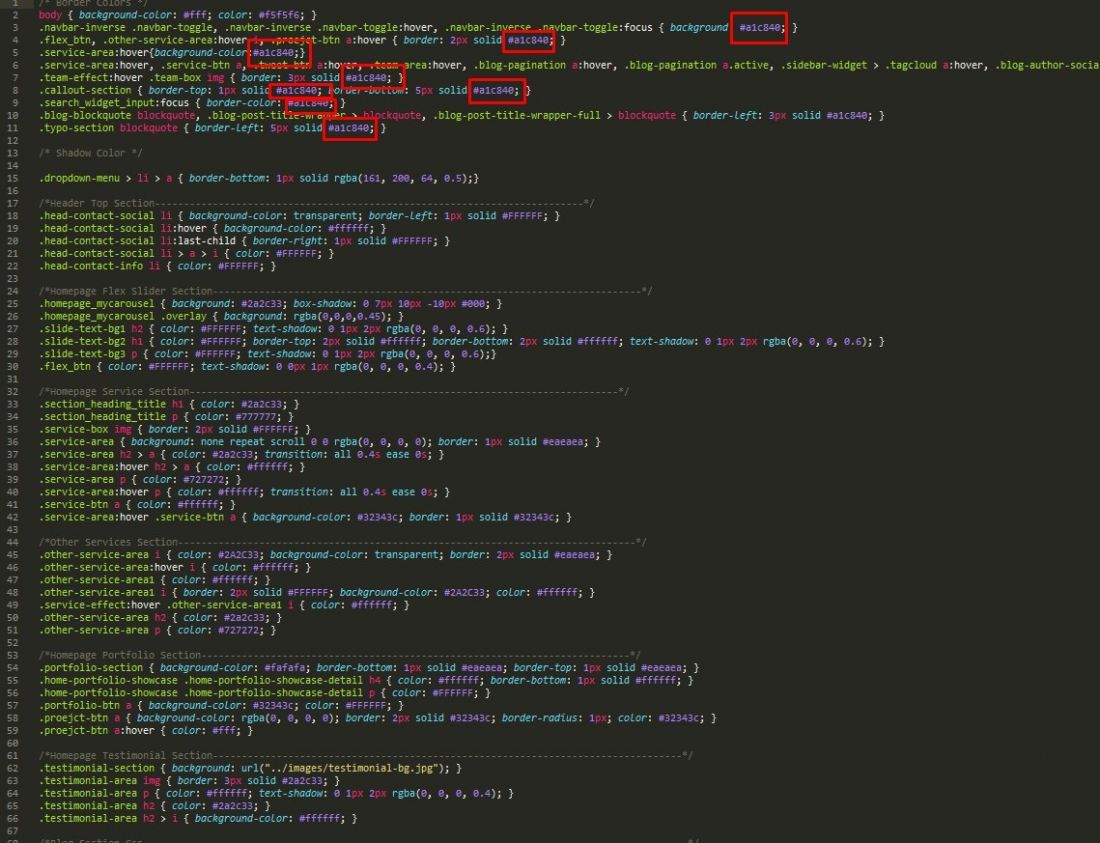Click ".service-effect:hover" selector on line 49
Viewport: 1100px width, 843px height.
pyautogui.click(x=99, y=607)
